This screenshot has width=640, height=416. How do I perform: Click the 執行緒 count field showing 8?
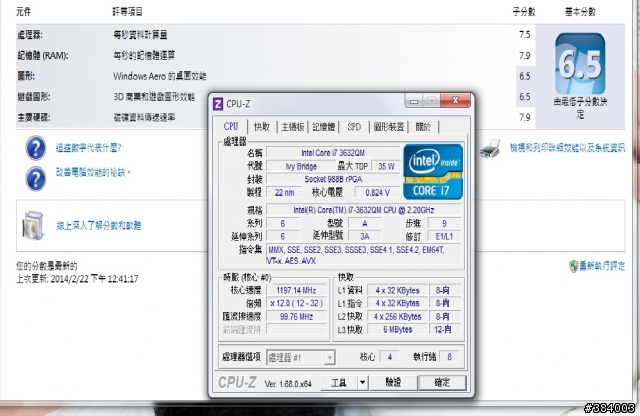(449, 357)
